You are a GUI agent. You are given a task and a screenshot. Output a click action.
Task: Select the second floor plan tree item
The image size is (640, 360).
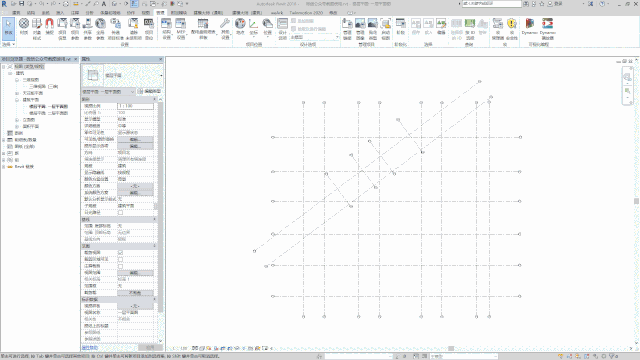click(x=48, y=113)
